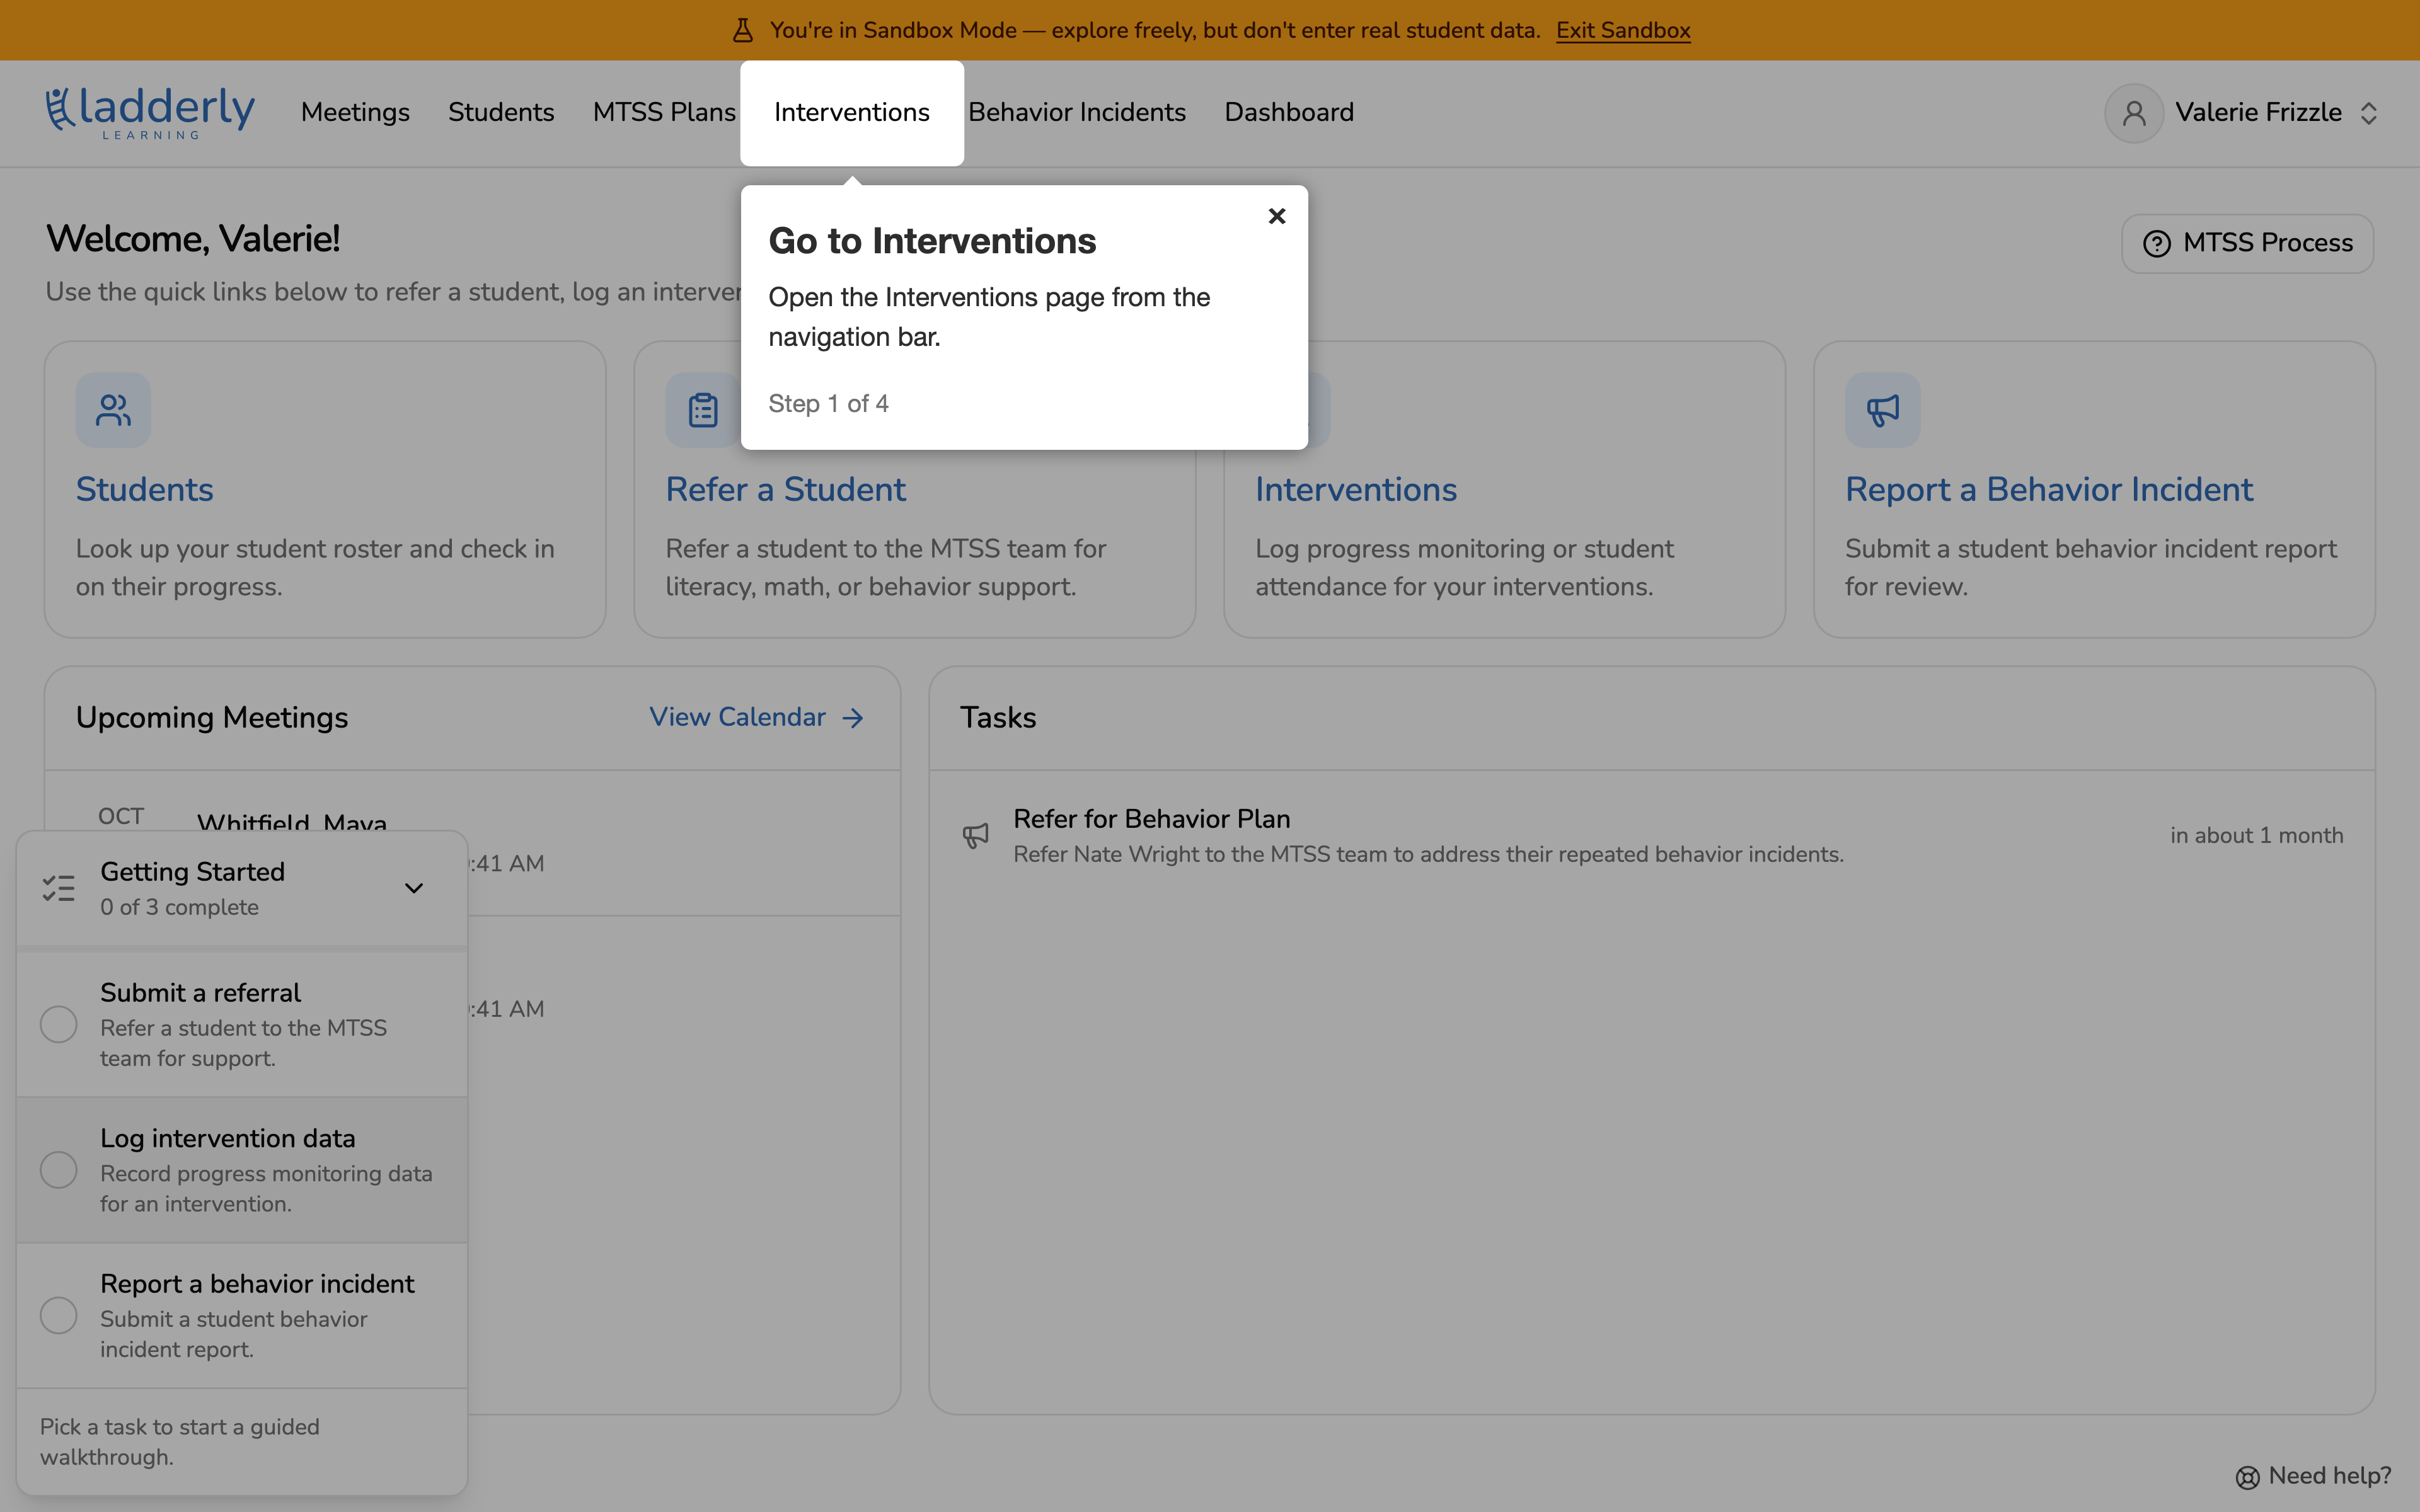Open Dashboard in navigation bar
The image size is (2420, 1512).
point(1289,112)
